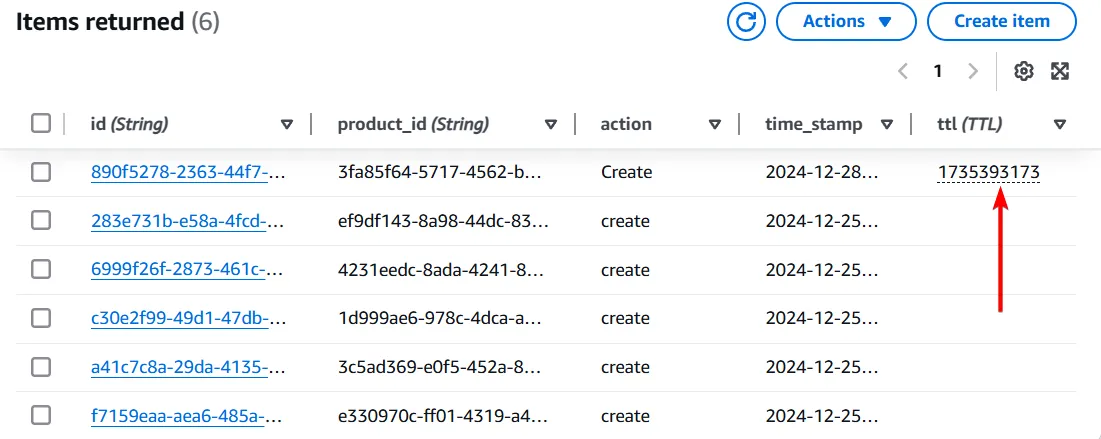
Task: Click the Create item button
Action: 1001,21
